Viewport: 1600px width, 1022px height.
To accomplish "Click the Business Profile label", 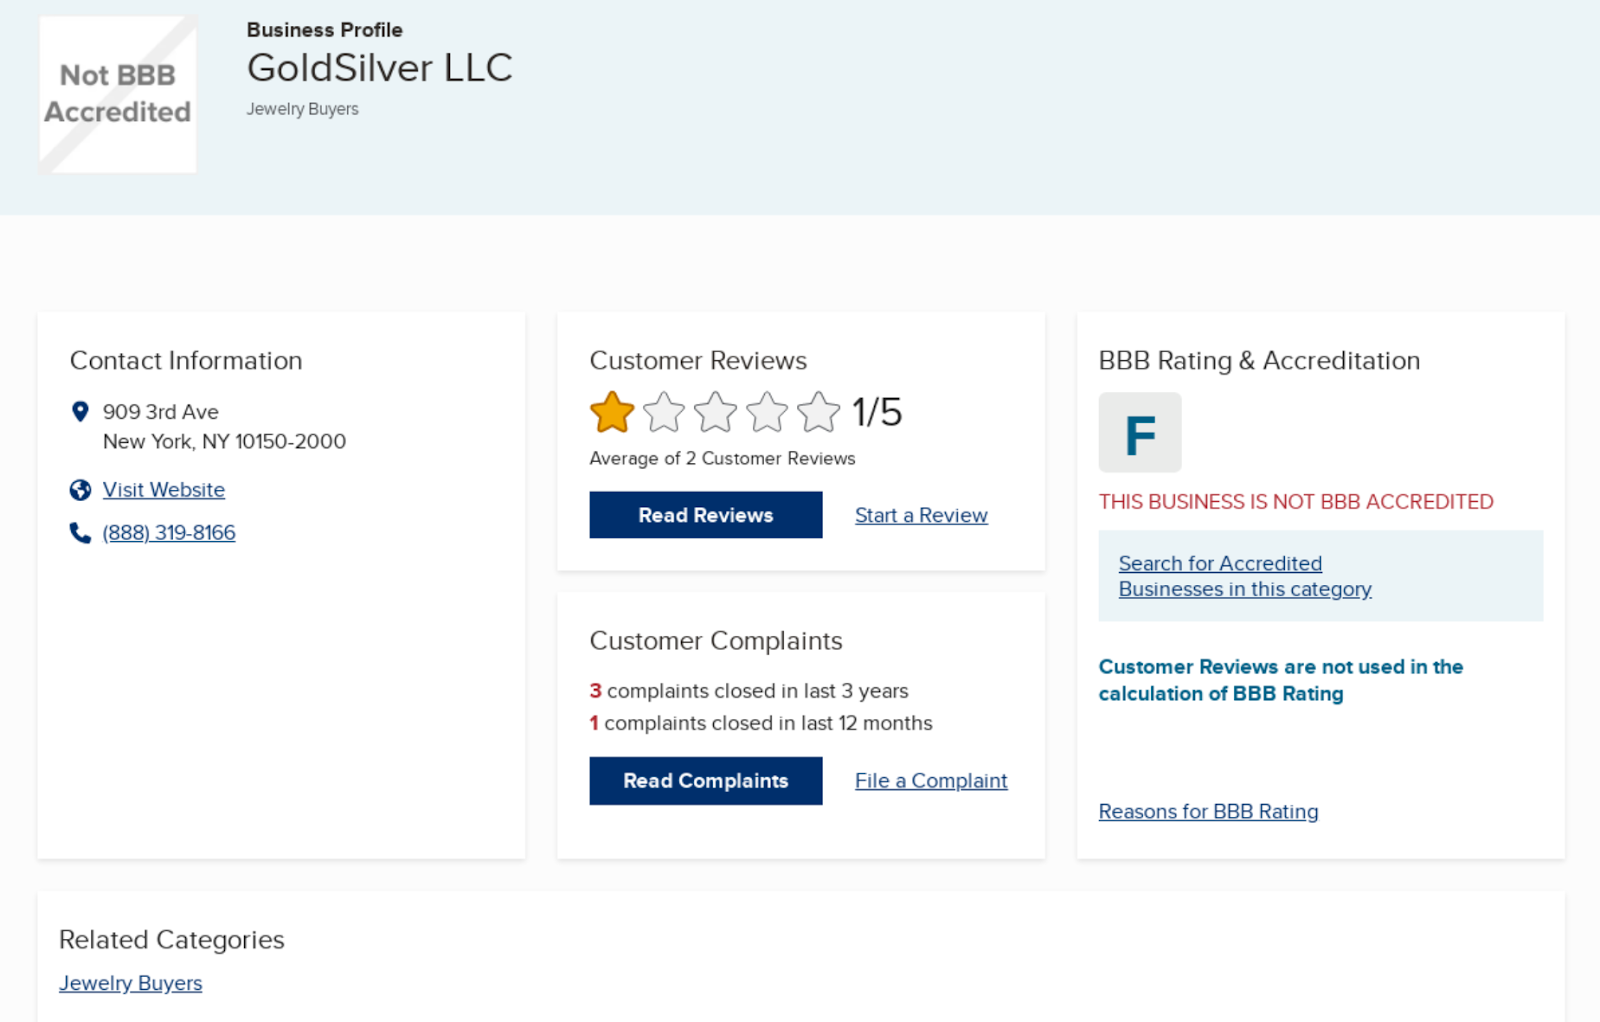I will click(325, 30).
